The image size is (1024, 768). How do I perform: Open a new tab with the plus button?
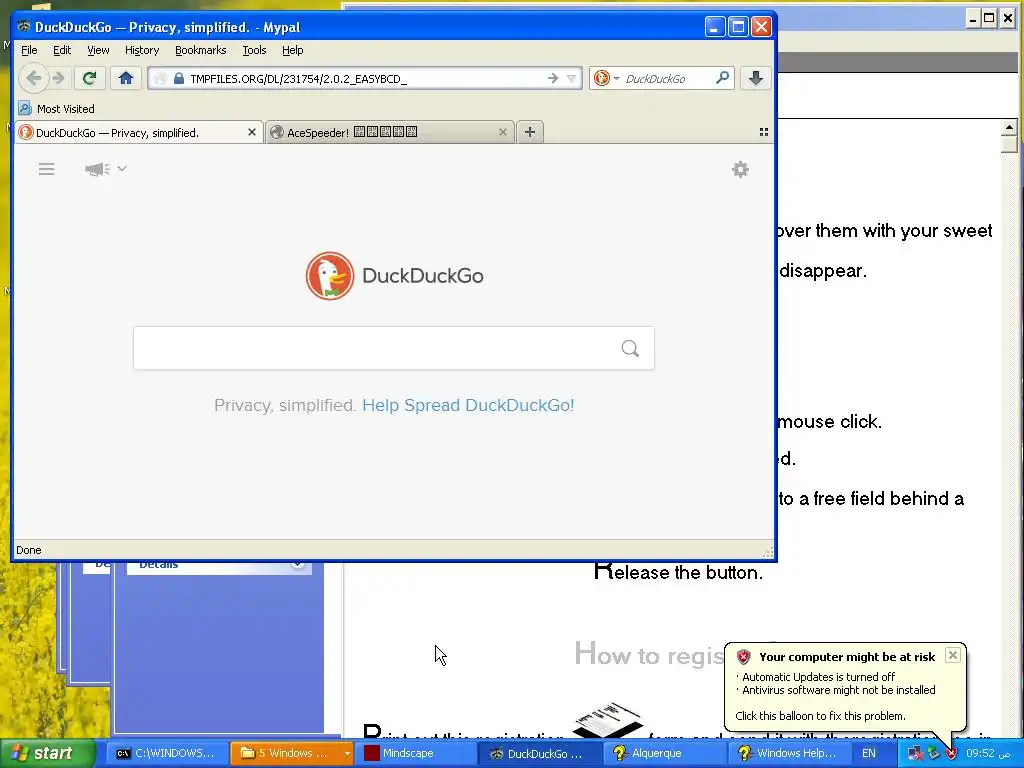(530, 133)
